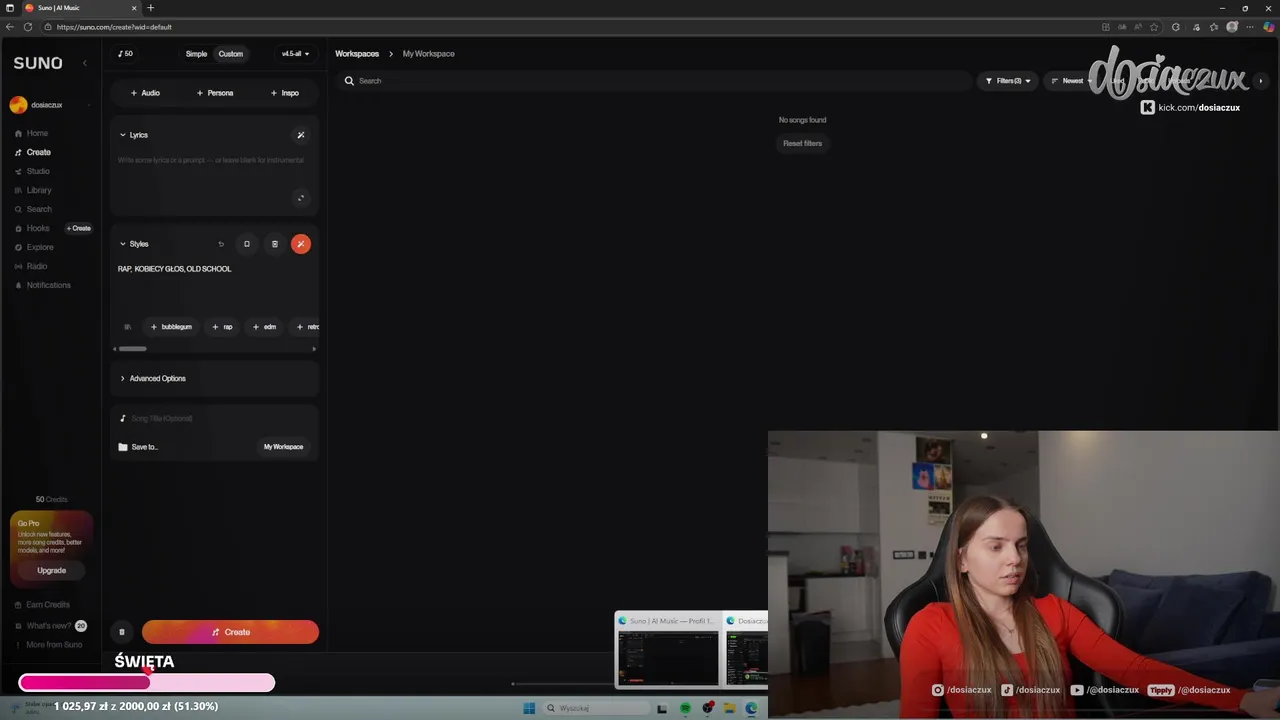
Task: Click the browser refresh icon
Action: [27, 27]
